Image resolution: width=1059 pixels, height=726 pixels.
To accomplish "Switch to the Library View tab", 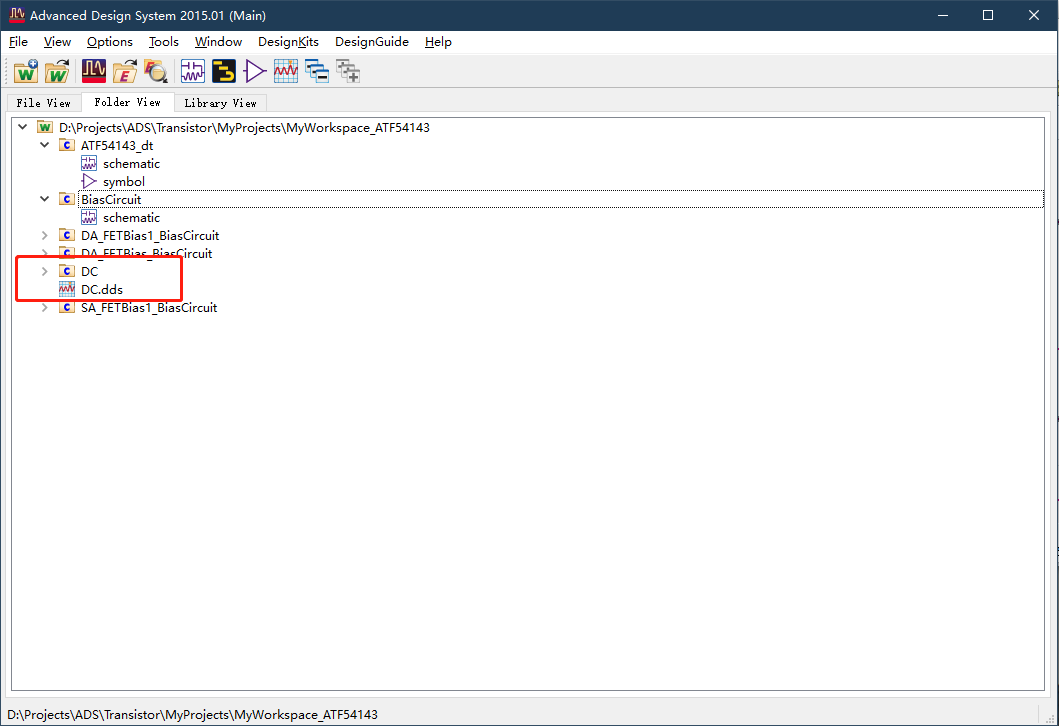I will point(219,102).
